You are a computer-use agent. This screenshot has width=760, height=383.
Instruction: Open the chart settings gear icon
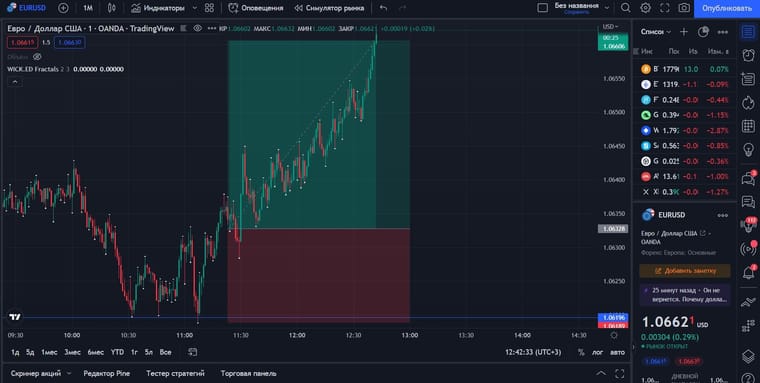tap(645, 8)
